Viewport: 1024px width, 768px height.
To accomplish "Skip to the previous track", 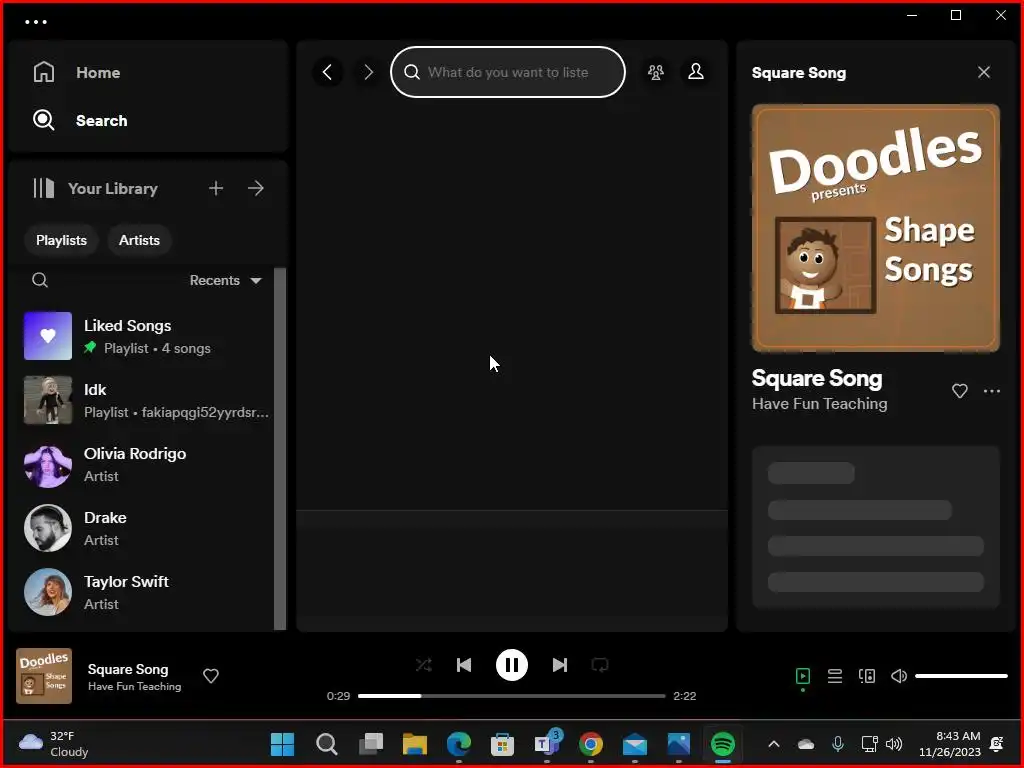I will tap(464, 665).
